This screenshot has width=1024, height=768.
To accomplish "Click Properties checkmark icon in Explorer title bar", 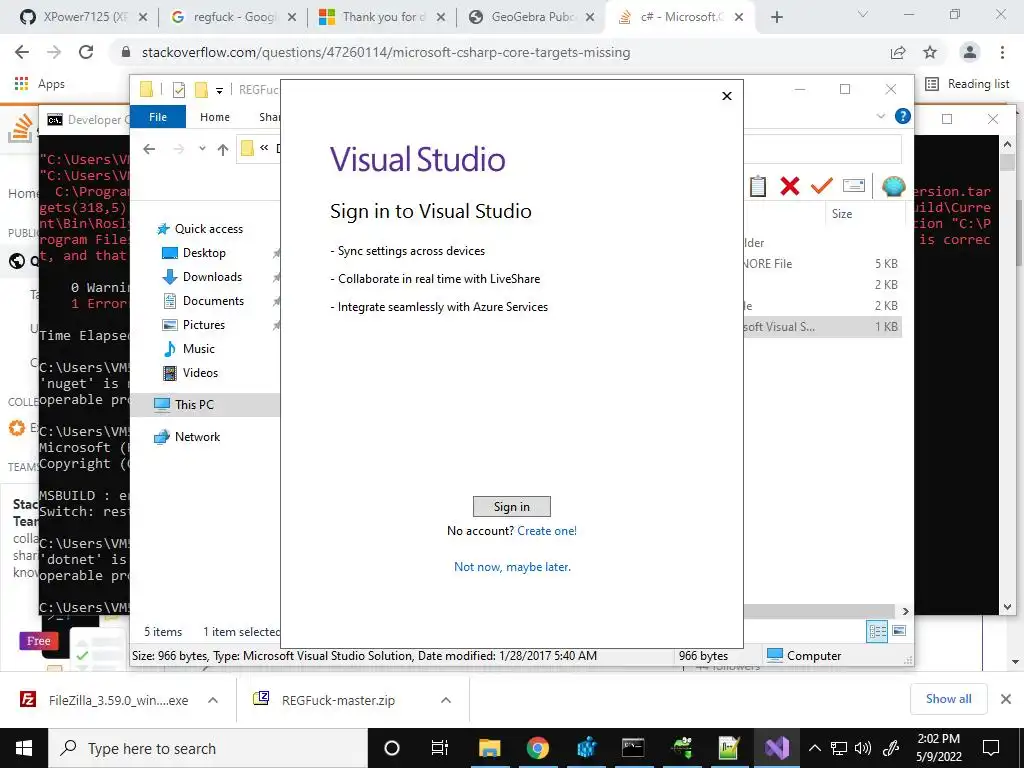I will (x=178, y=89).
